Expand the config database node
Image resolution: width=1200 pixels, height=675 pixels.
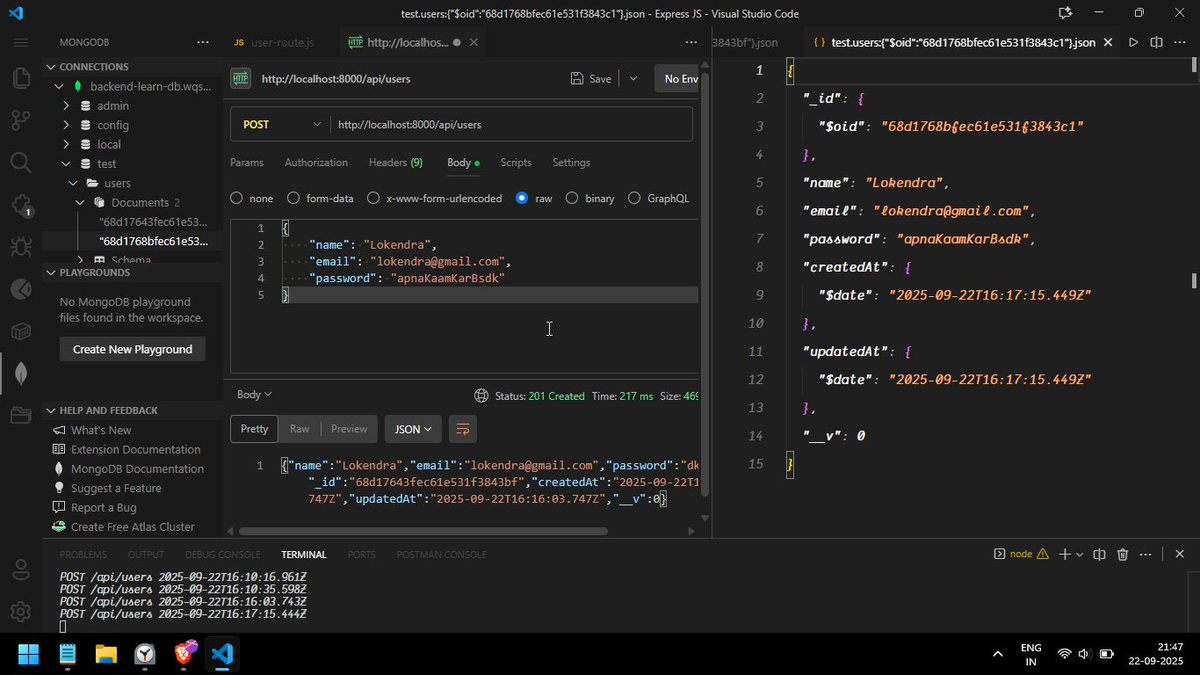(x=66, y=125)
